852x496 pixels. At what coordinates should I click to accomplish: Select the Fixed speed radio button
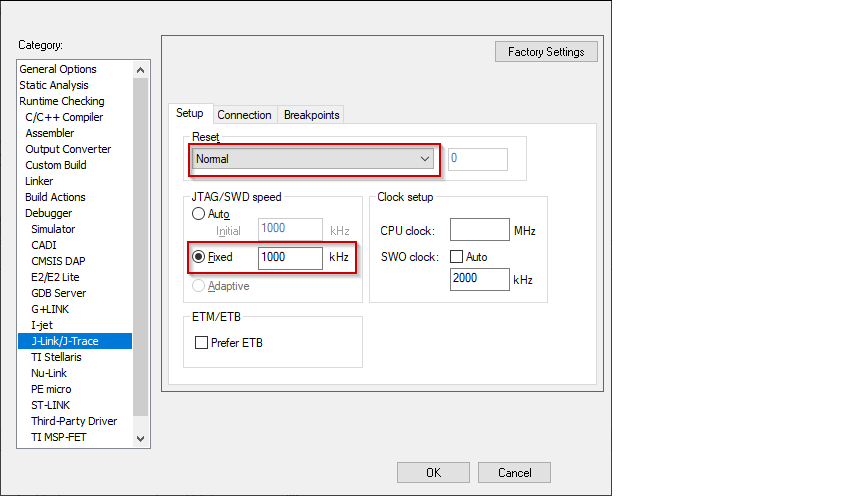199,257
